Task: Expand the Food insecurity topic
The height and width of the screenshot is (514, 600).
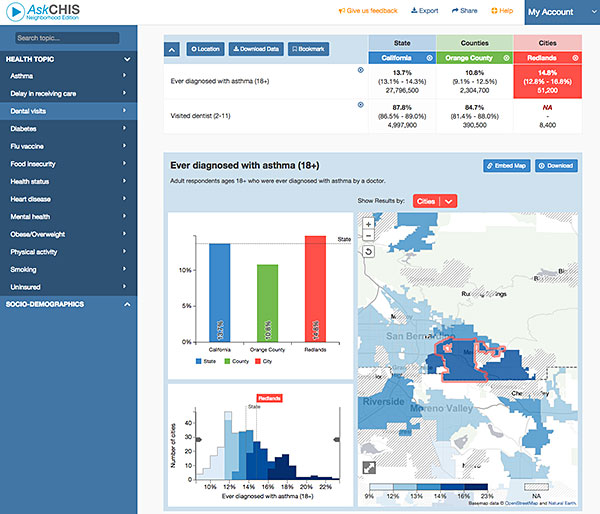Action: (x=68, y=164)
